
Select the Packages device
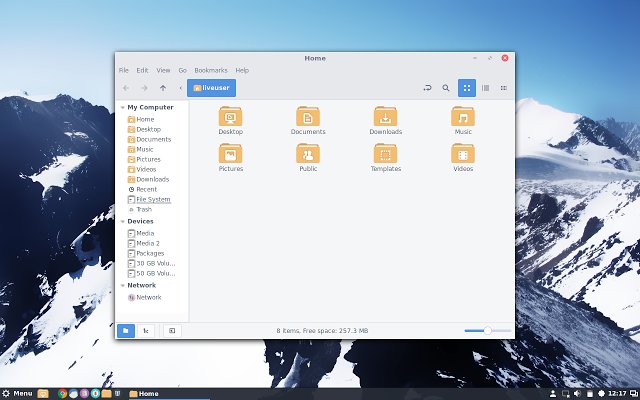pos(146,253)
